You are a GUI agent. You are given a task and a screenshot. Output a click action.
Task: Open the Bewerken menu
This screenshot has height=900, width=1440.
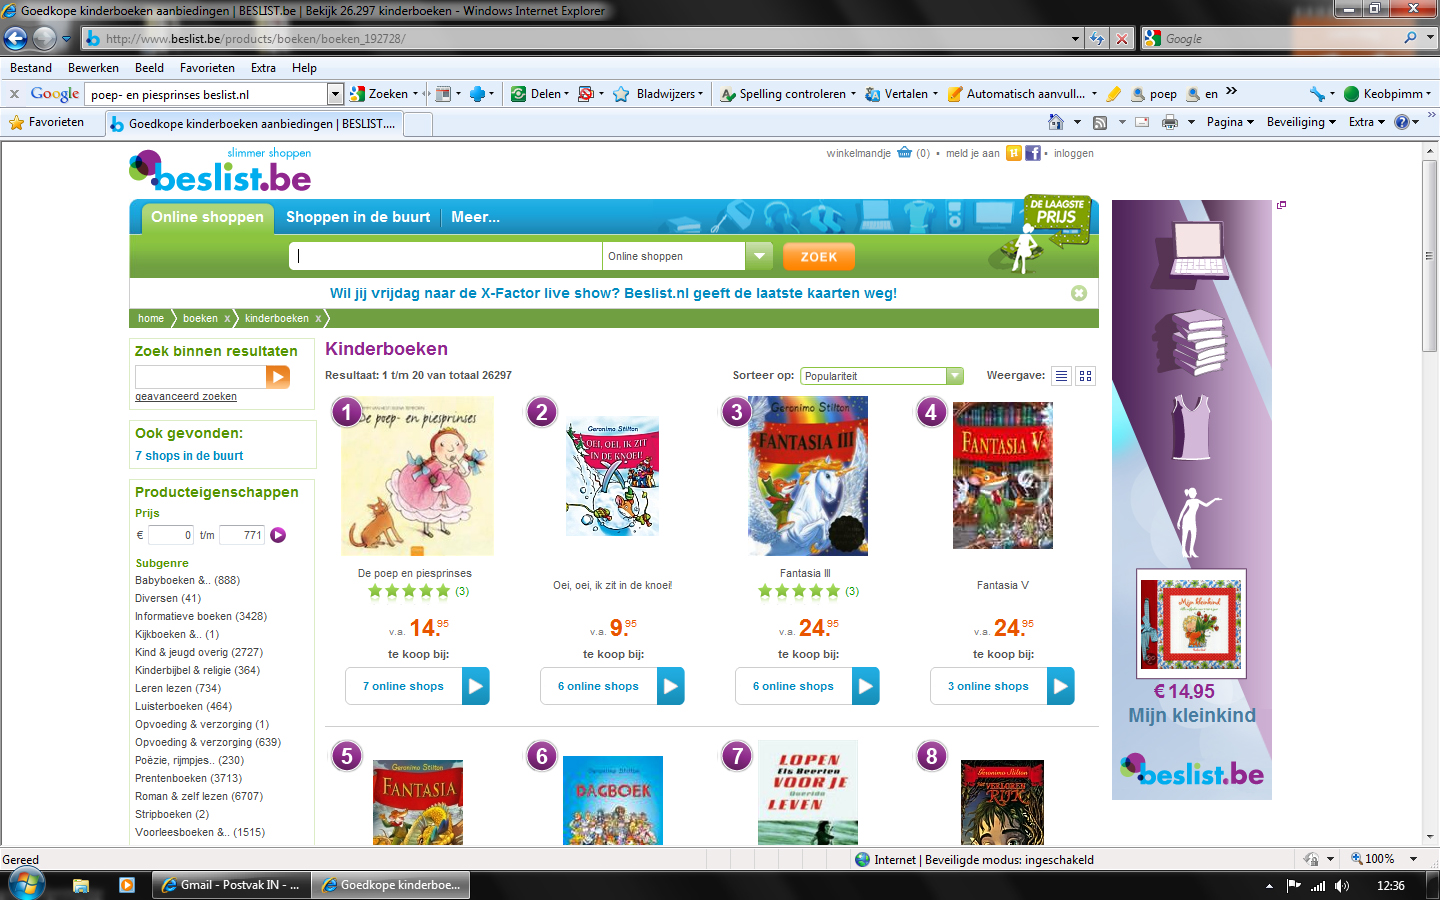coord(93,68)
